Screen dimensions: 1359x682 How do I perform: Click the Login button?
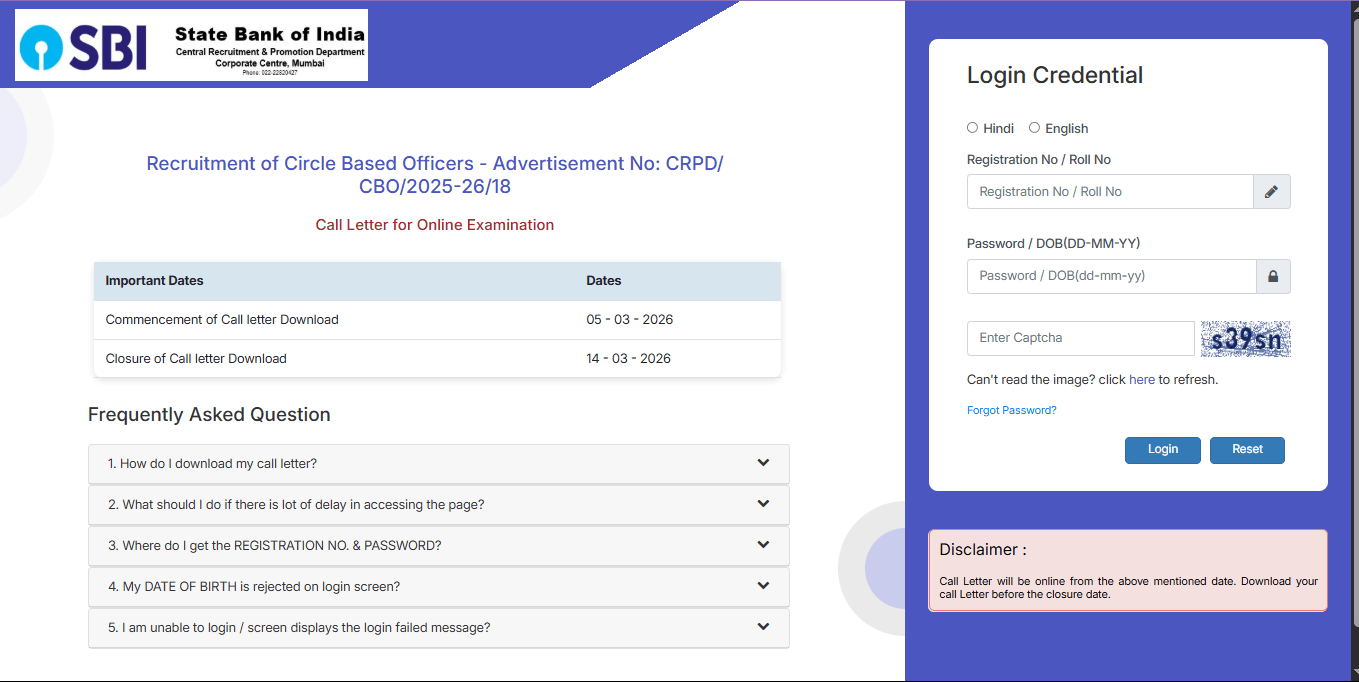click(x=1162, y=450)
